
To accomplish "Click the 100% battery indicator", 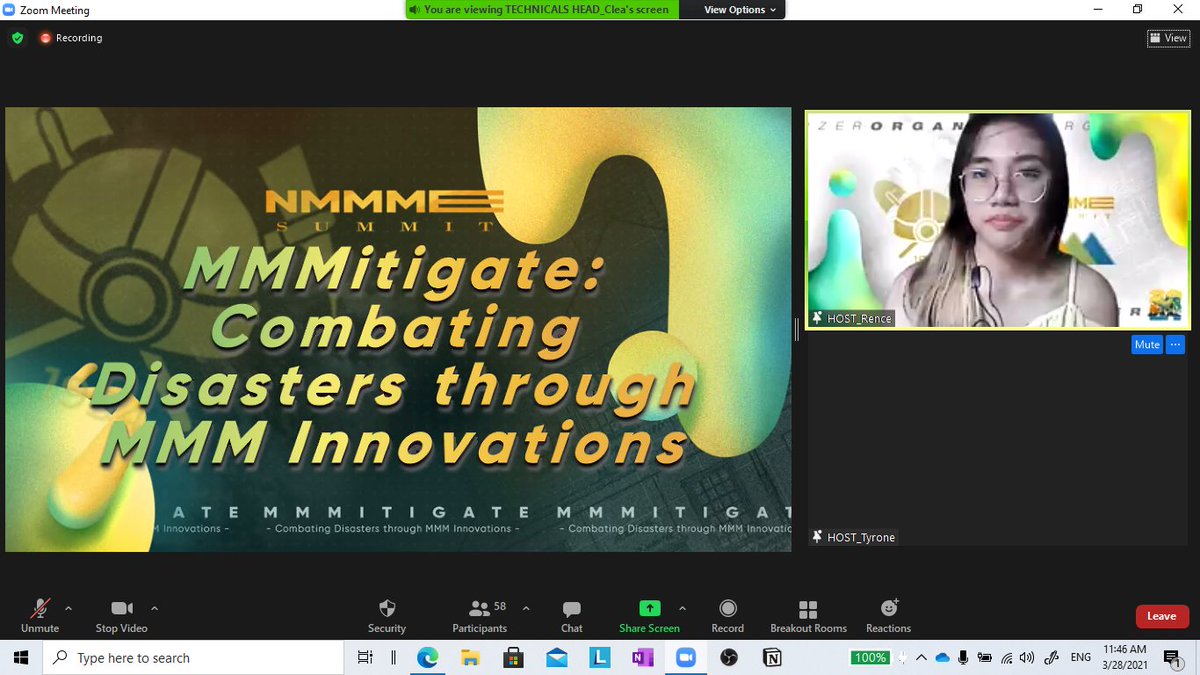I will click(870, 657).
